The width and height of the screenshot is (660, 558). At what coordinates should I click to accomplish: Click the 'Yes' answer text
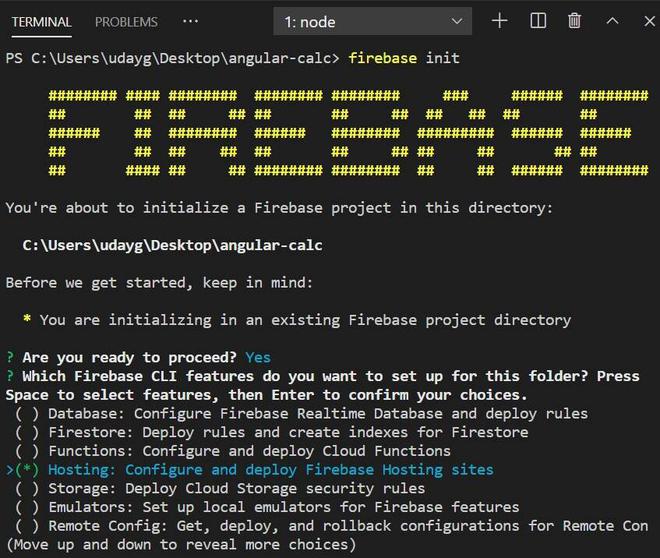(x=258, y=358)
